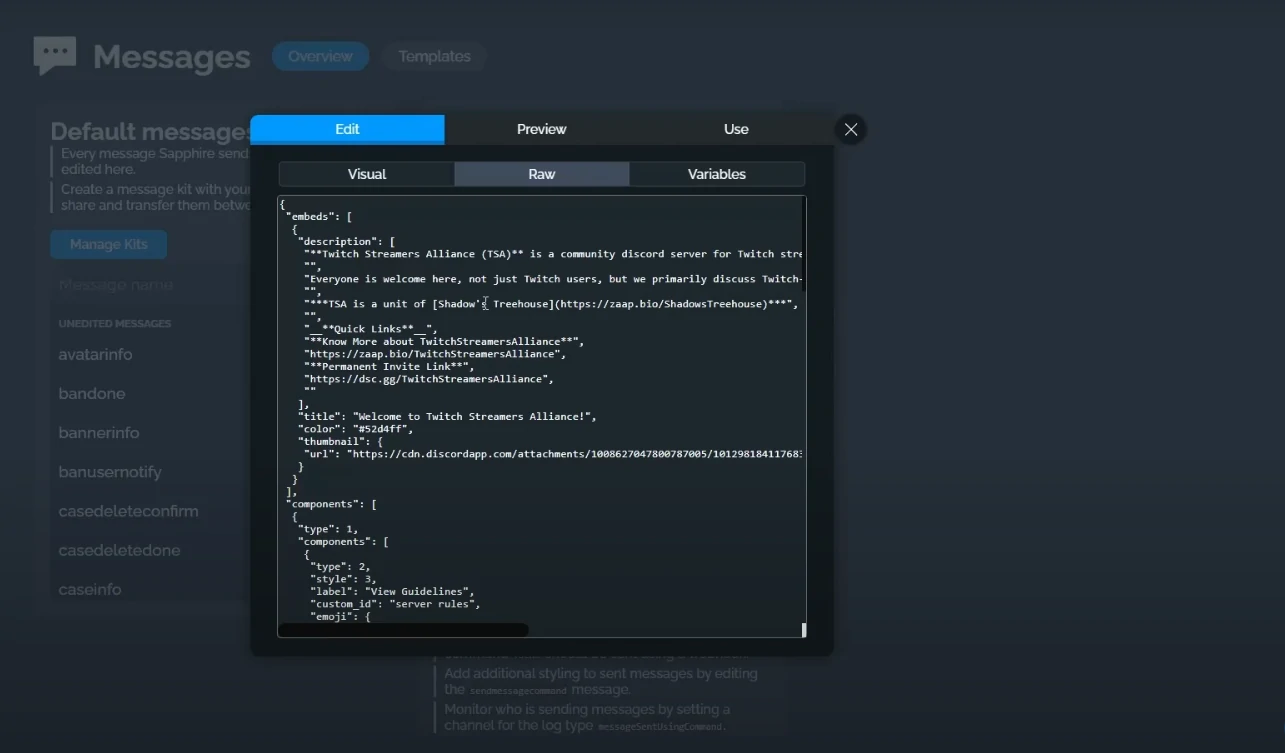This screenshot has width=1285, height=753.
Task: Click the Quick Links line in JSON
Action: [x=371, y=329]
